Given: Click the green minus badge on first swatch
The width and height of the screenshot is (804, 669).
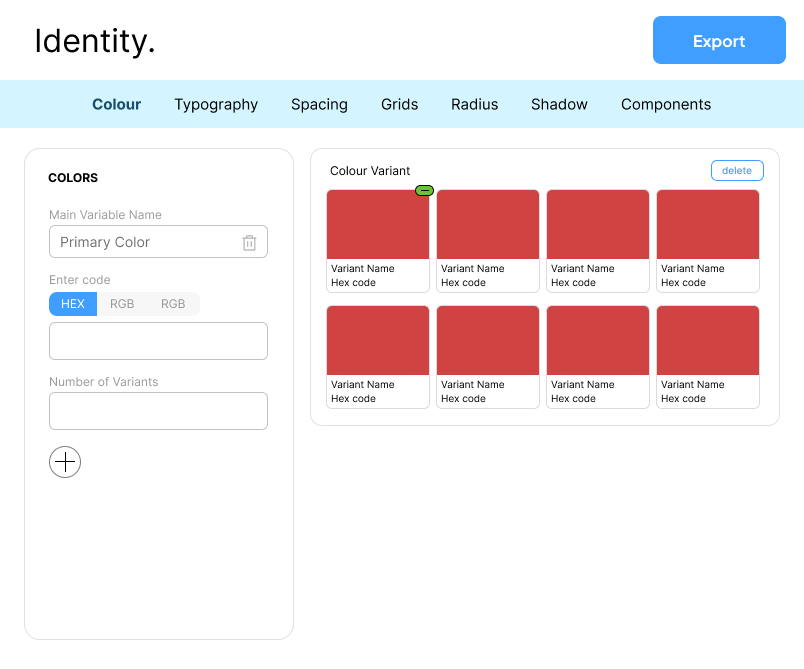Looking at the screenshot, I should (x=424, y=191).
